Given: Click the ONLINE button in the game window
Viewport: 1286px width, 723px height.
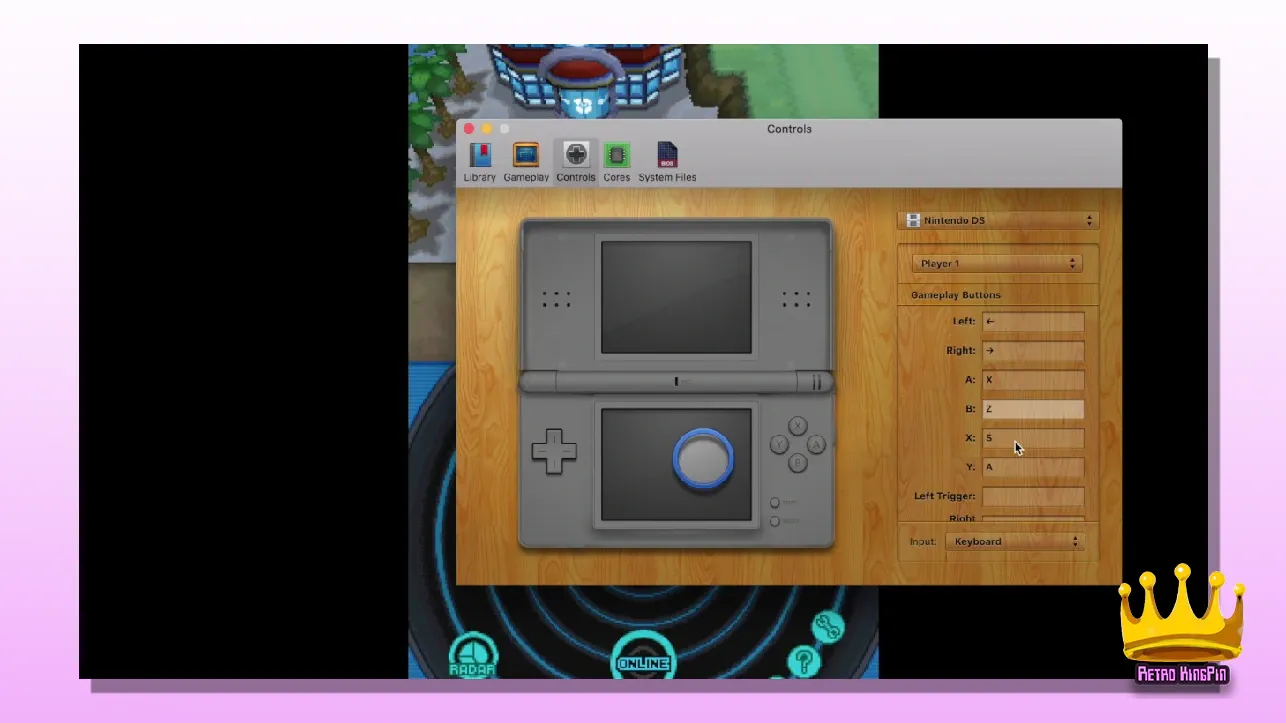Looking at the screenshot, I should (643, 658).
